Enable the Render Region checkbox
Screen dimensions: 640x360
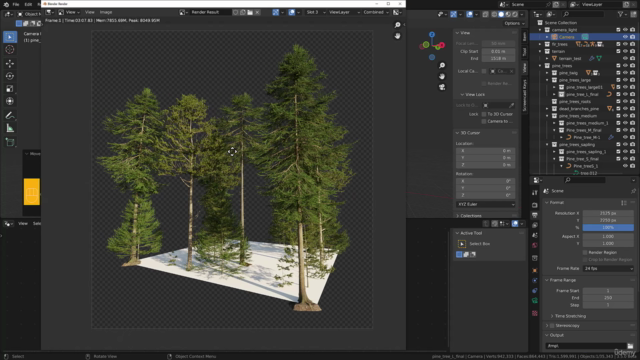(x=585, y=253)
